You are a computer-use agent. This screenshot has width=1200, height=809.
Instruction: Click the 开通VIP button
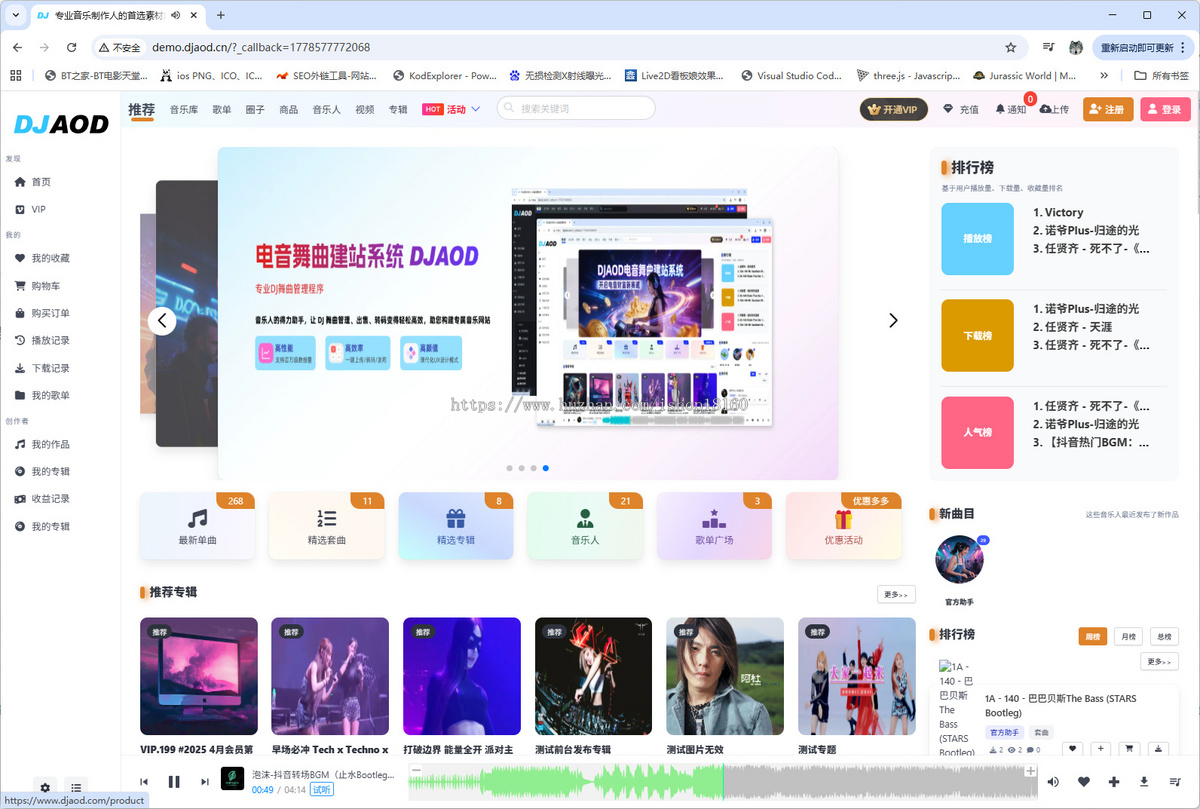(x=893, y=109)
